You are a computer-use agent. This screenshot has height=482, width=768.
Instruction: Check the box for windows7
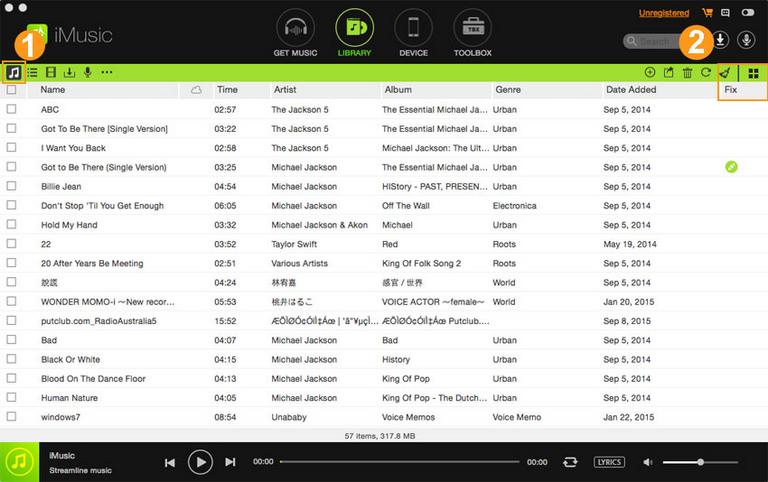click(x=11, y=416)
